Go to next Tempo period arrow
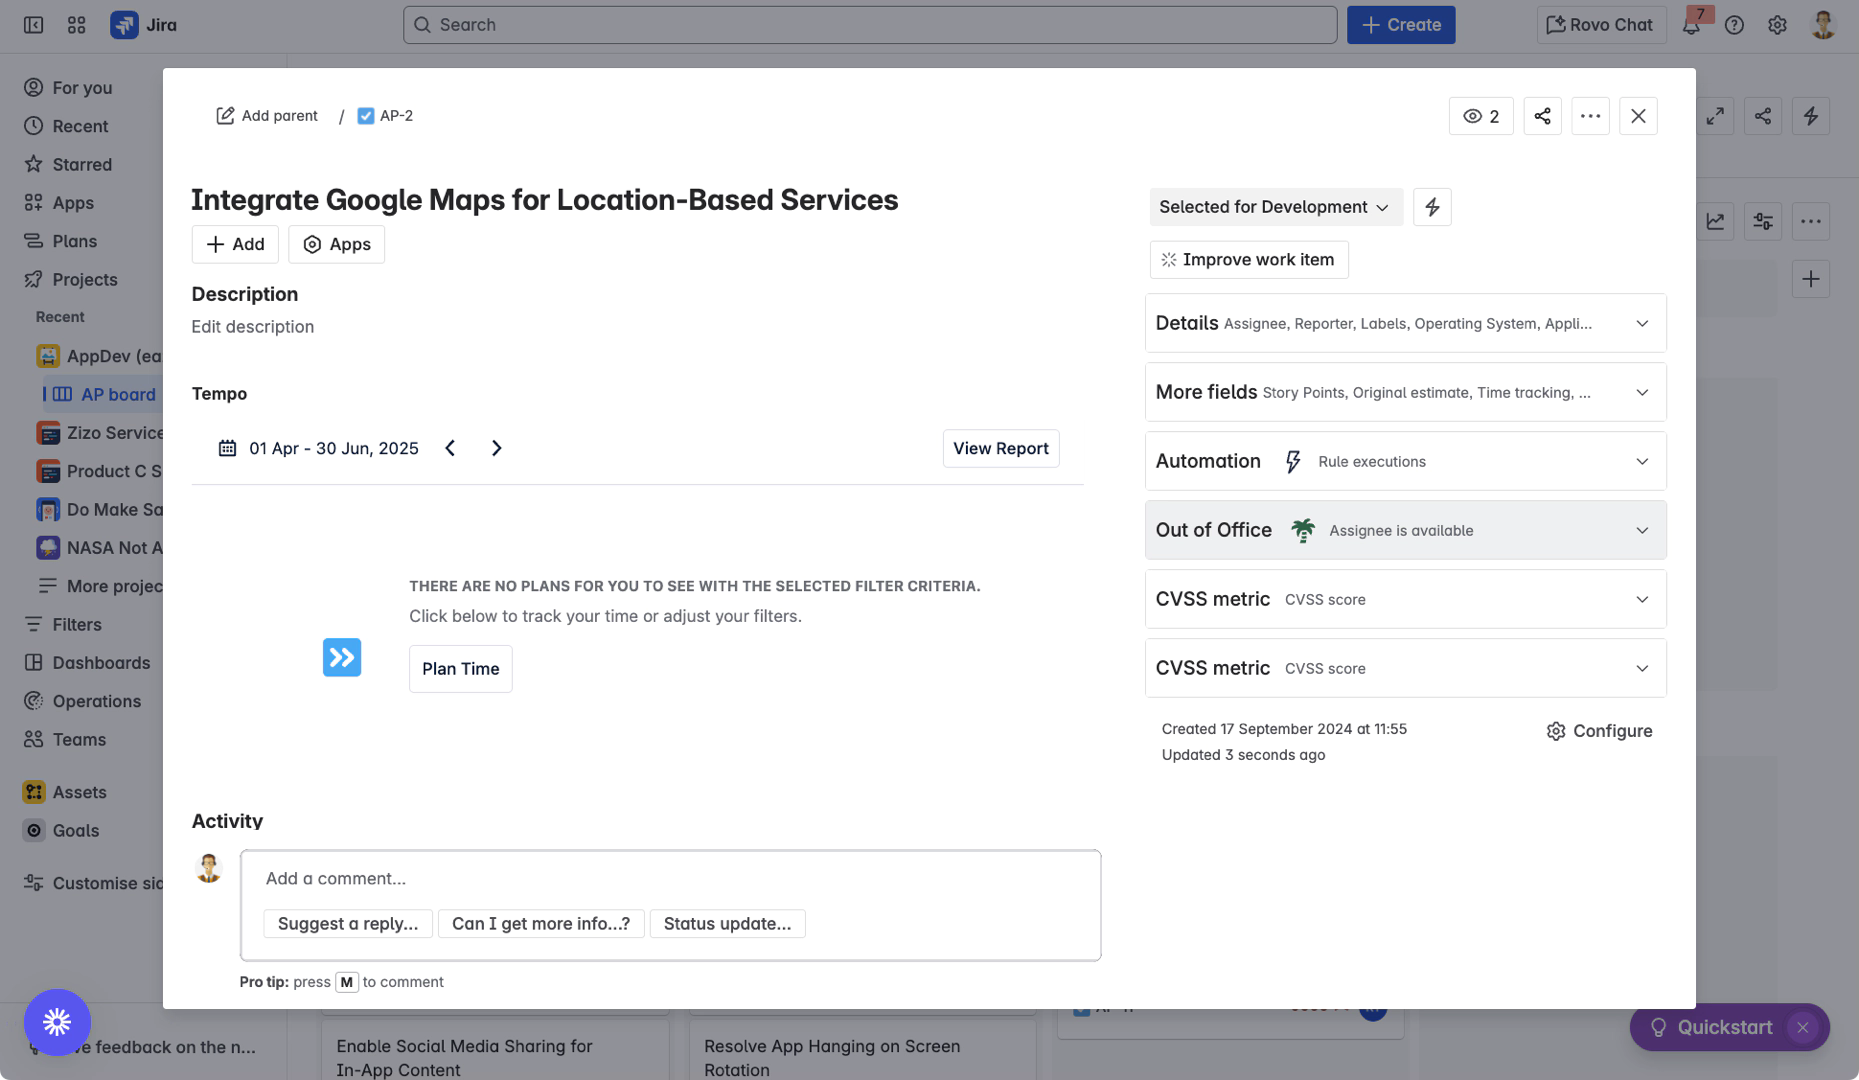Viewport: 1859px width, 1080px height. coord(496,448)
